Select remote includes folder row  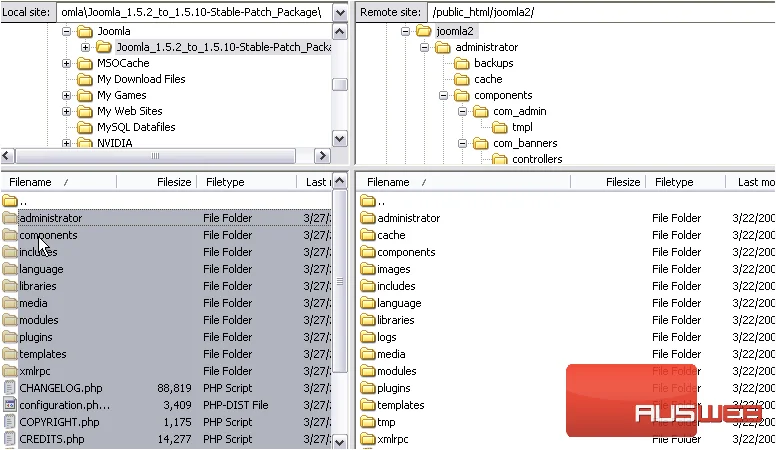click(x=567, y=286)
